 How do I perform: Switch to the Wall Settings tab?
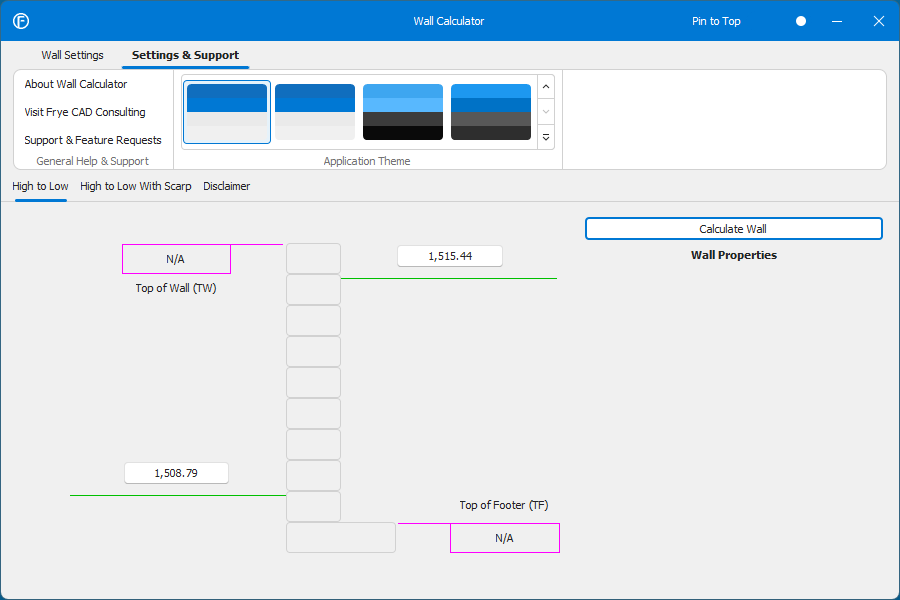pos(72,55)
